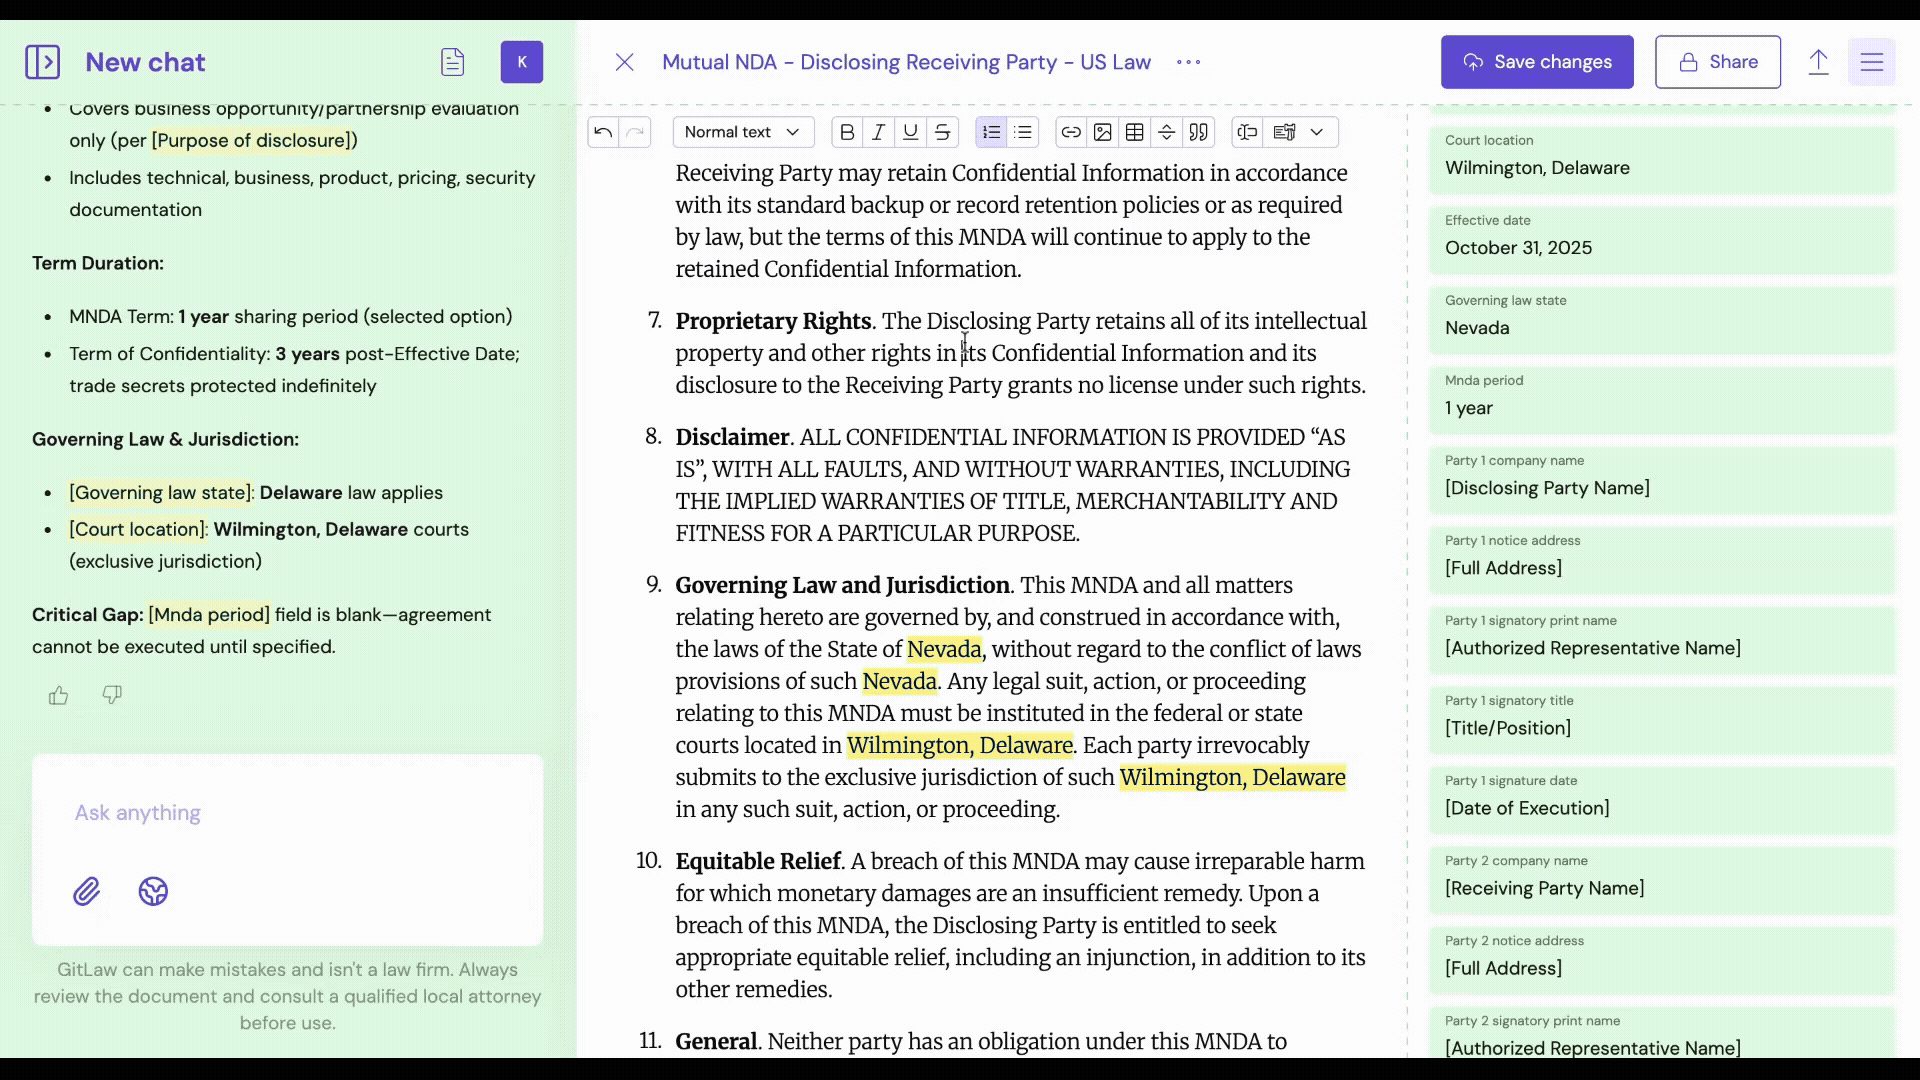The image size is (1920, 1080).
Task: Click the undo arrow icon
Action: pyautogui.click(x=603, y=132)
